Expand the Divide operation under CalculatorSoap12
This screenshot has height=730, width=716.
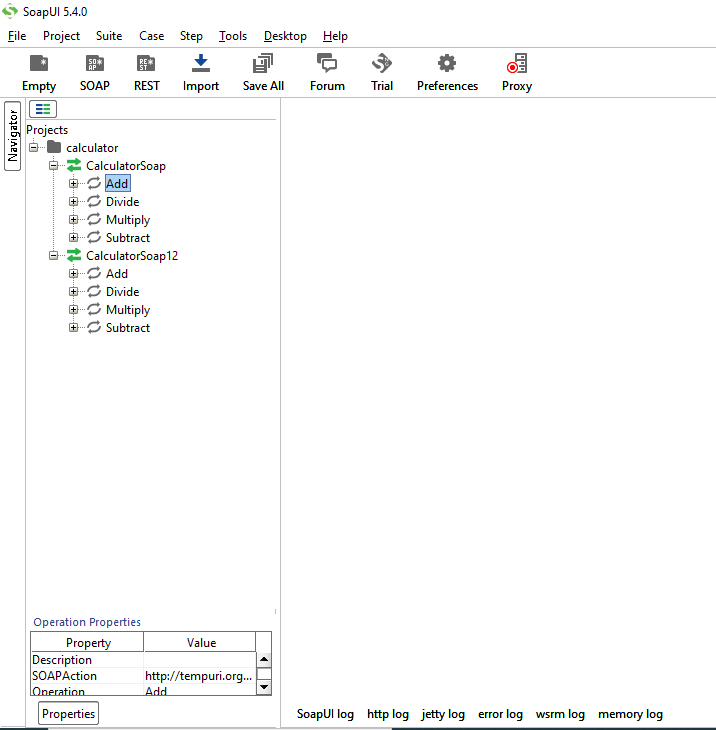[73, 291]
